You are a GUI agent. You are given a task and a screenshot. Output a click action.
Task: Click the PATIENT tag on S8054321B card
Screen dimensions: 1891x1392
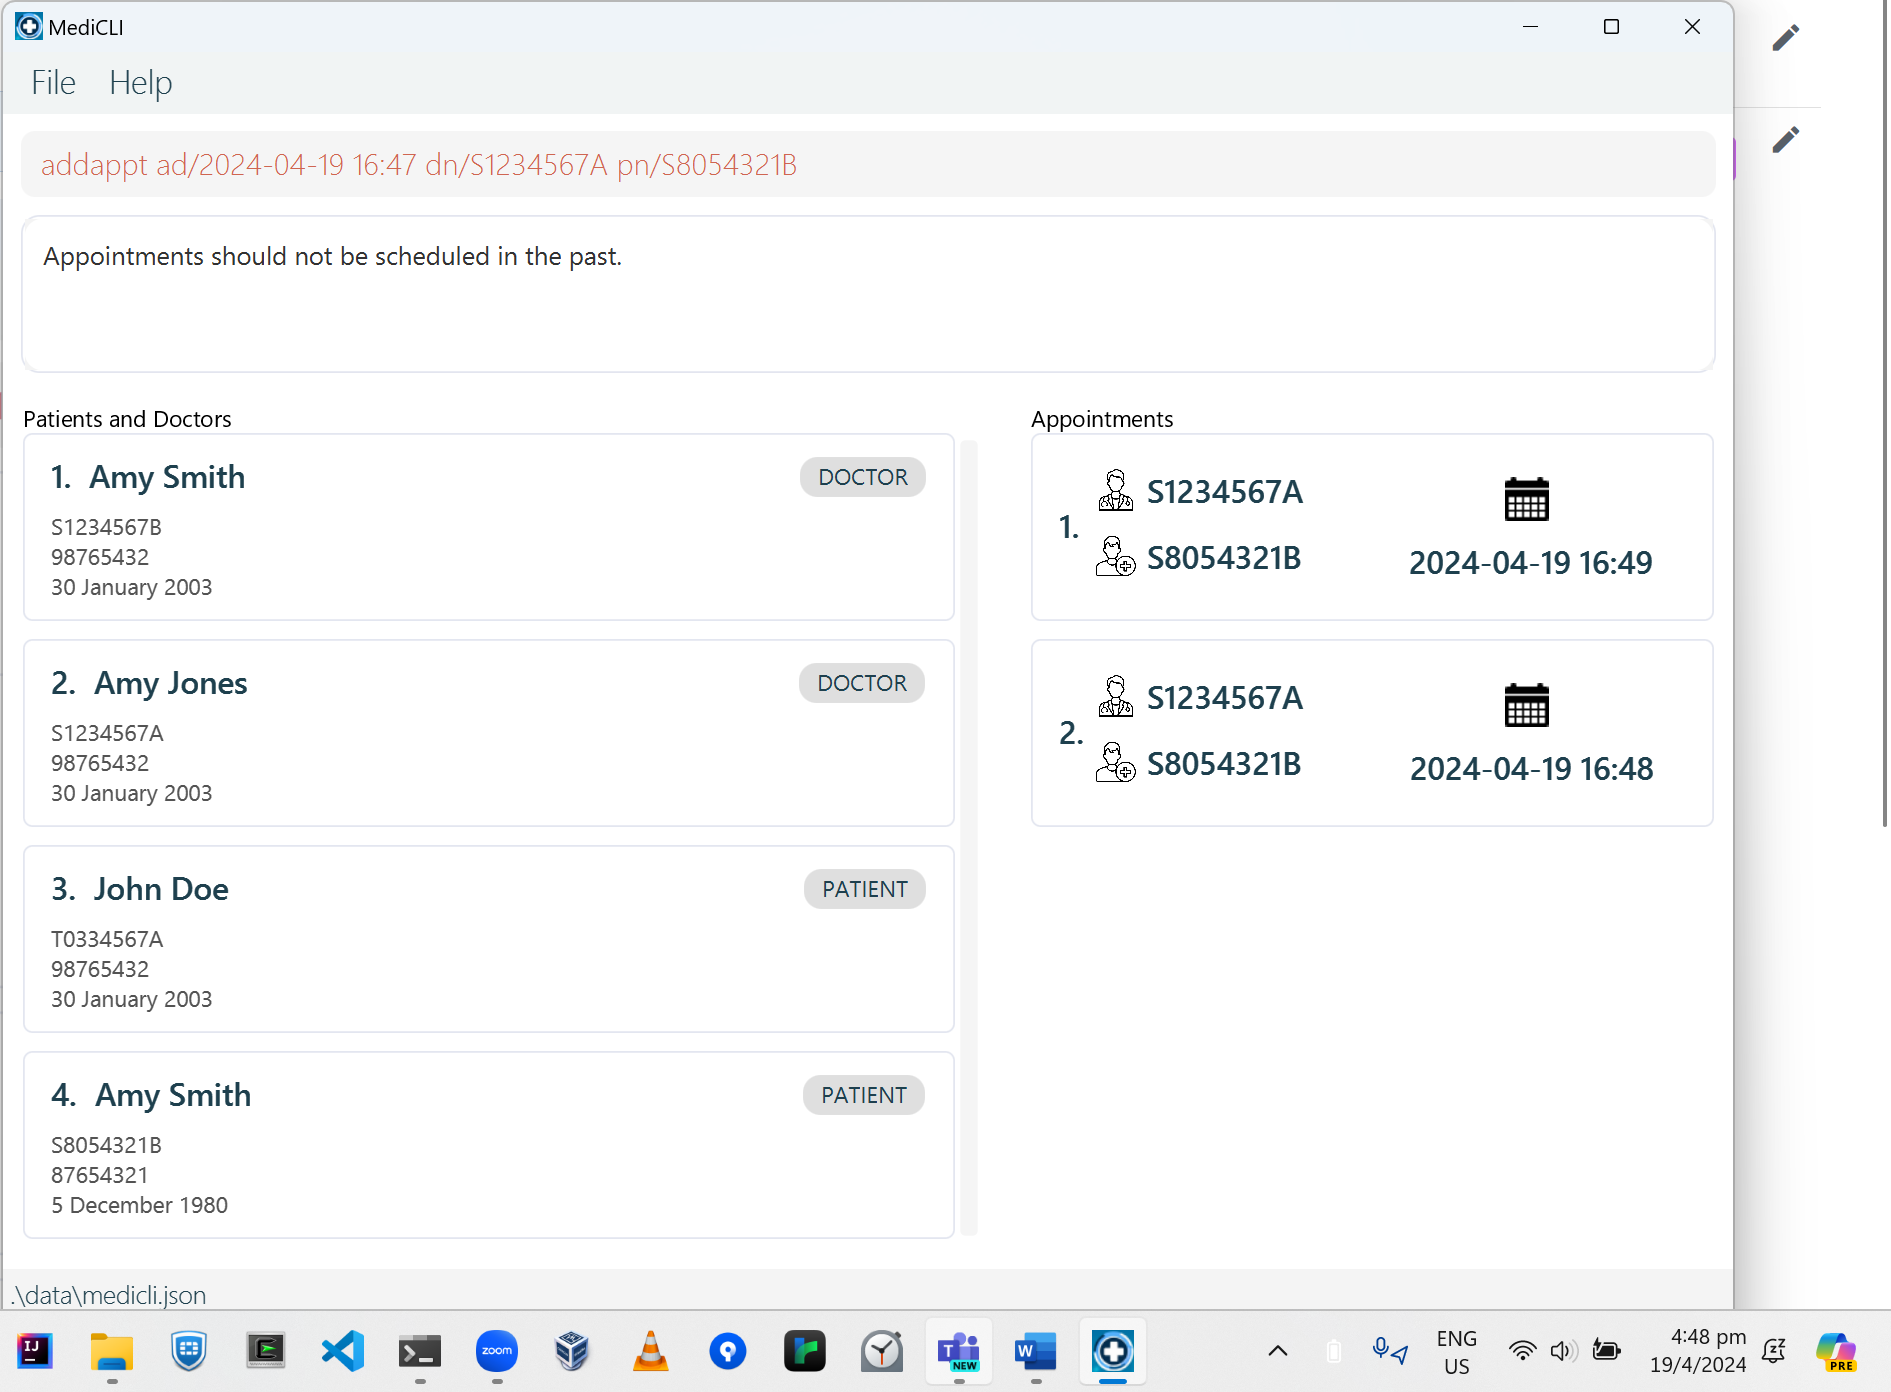(x=864, y=1095)
